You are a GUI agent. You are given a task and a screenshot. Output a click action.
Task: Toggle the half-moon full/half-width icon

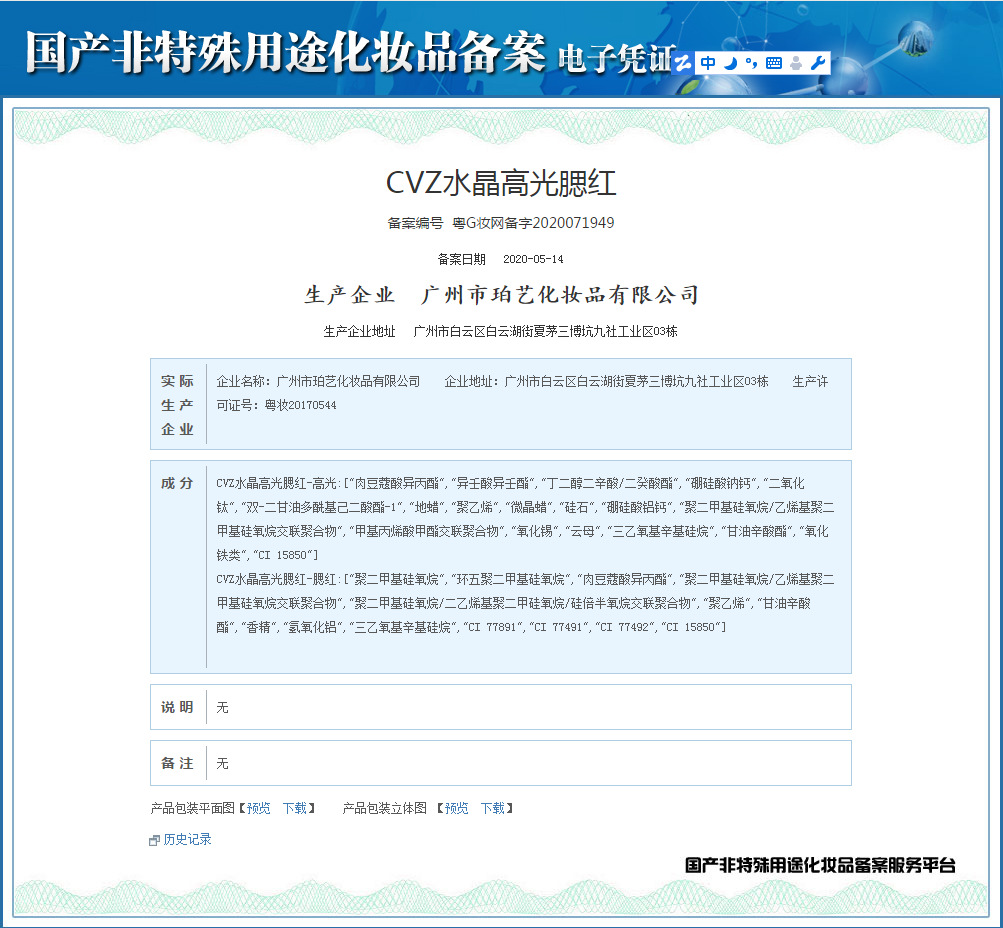(x=731, y=63)
